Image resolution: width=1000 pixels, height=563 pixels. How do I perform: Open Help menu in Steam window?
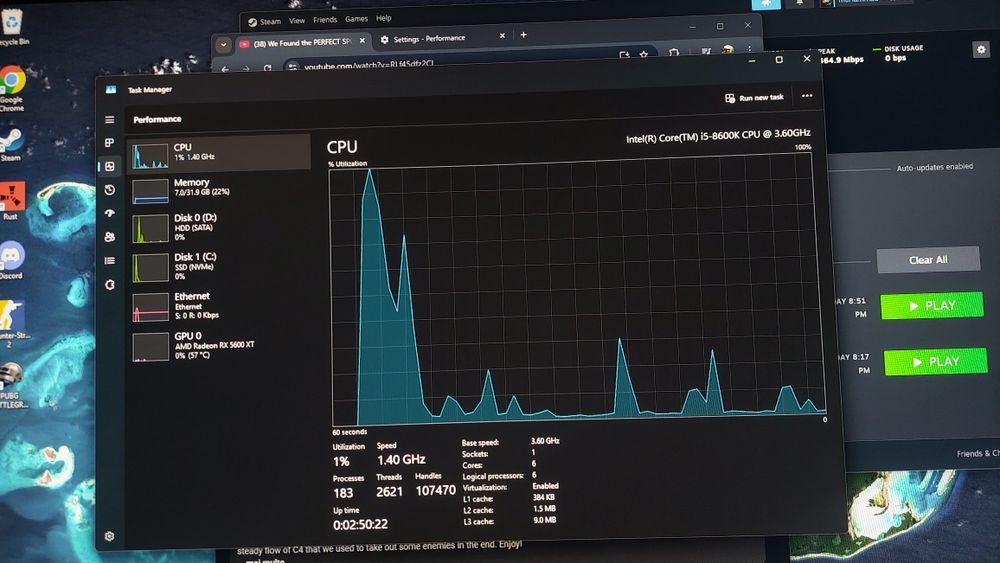(383, 18)
